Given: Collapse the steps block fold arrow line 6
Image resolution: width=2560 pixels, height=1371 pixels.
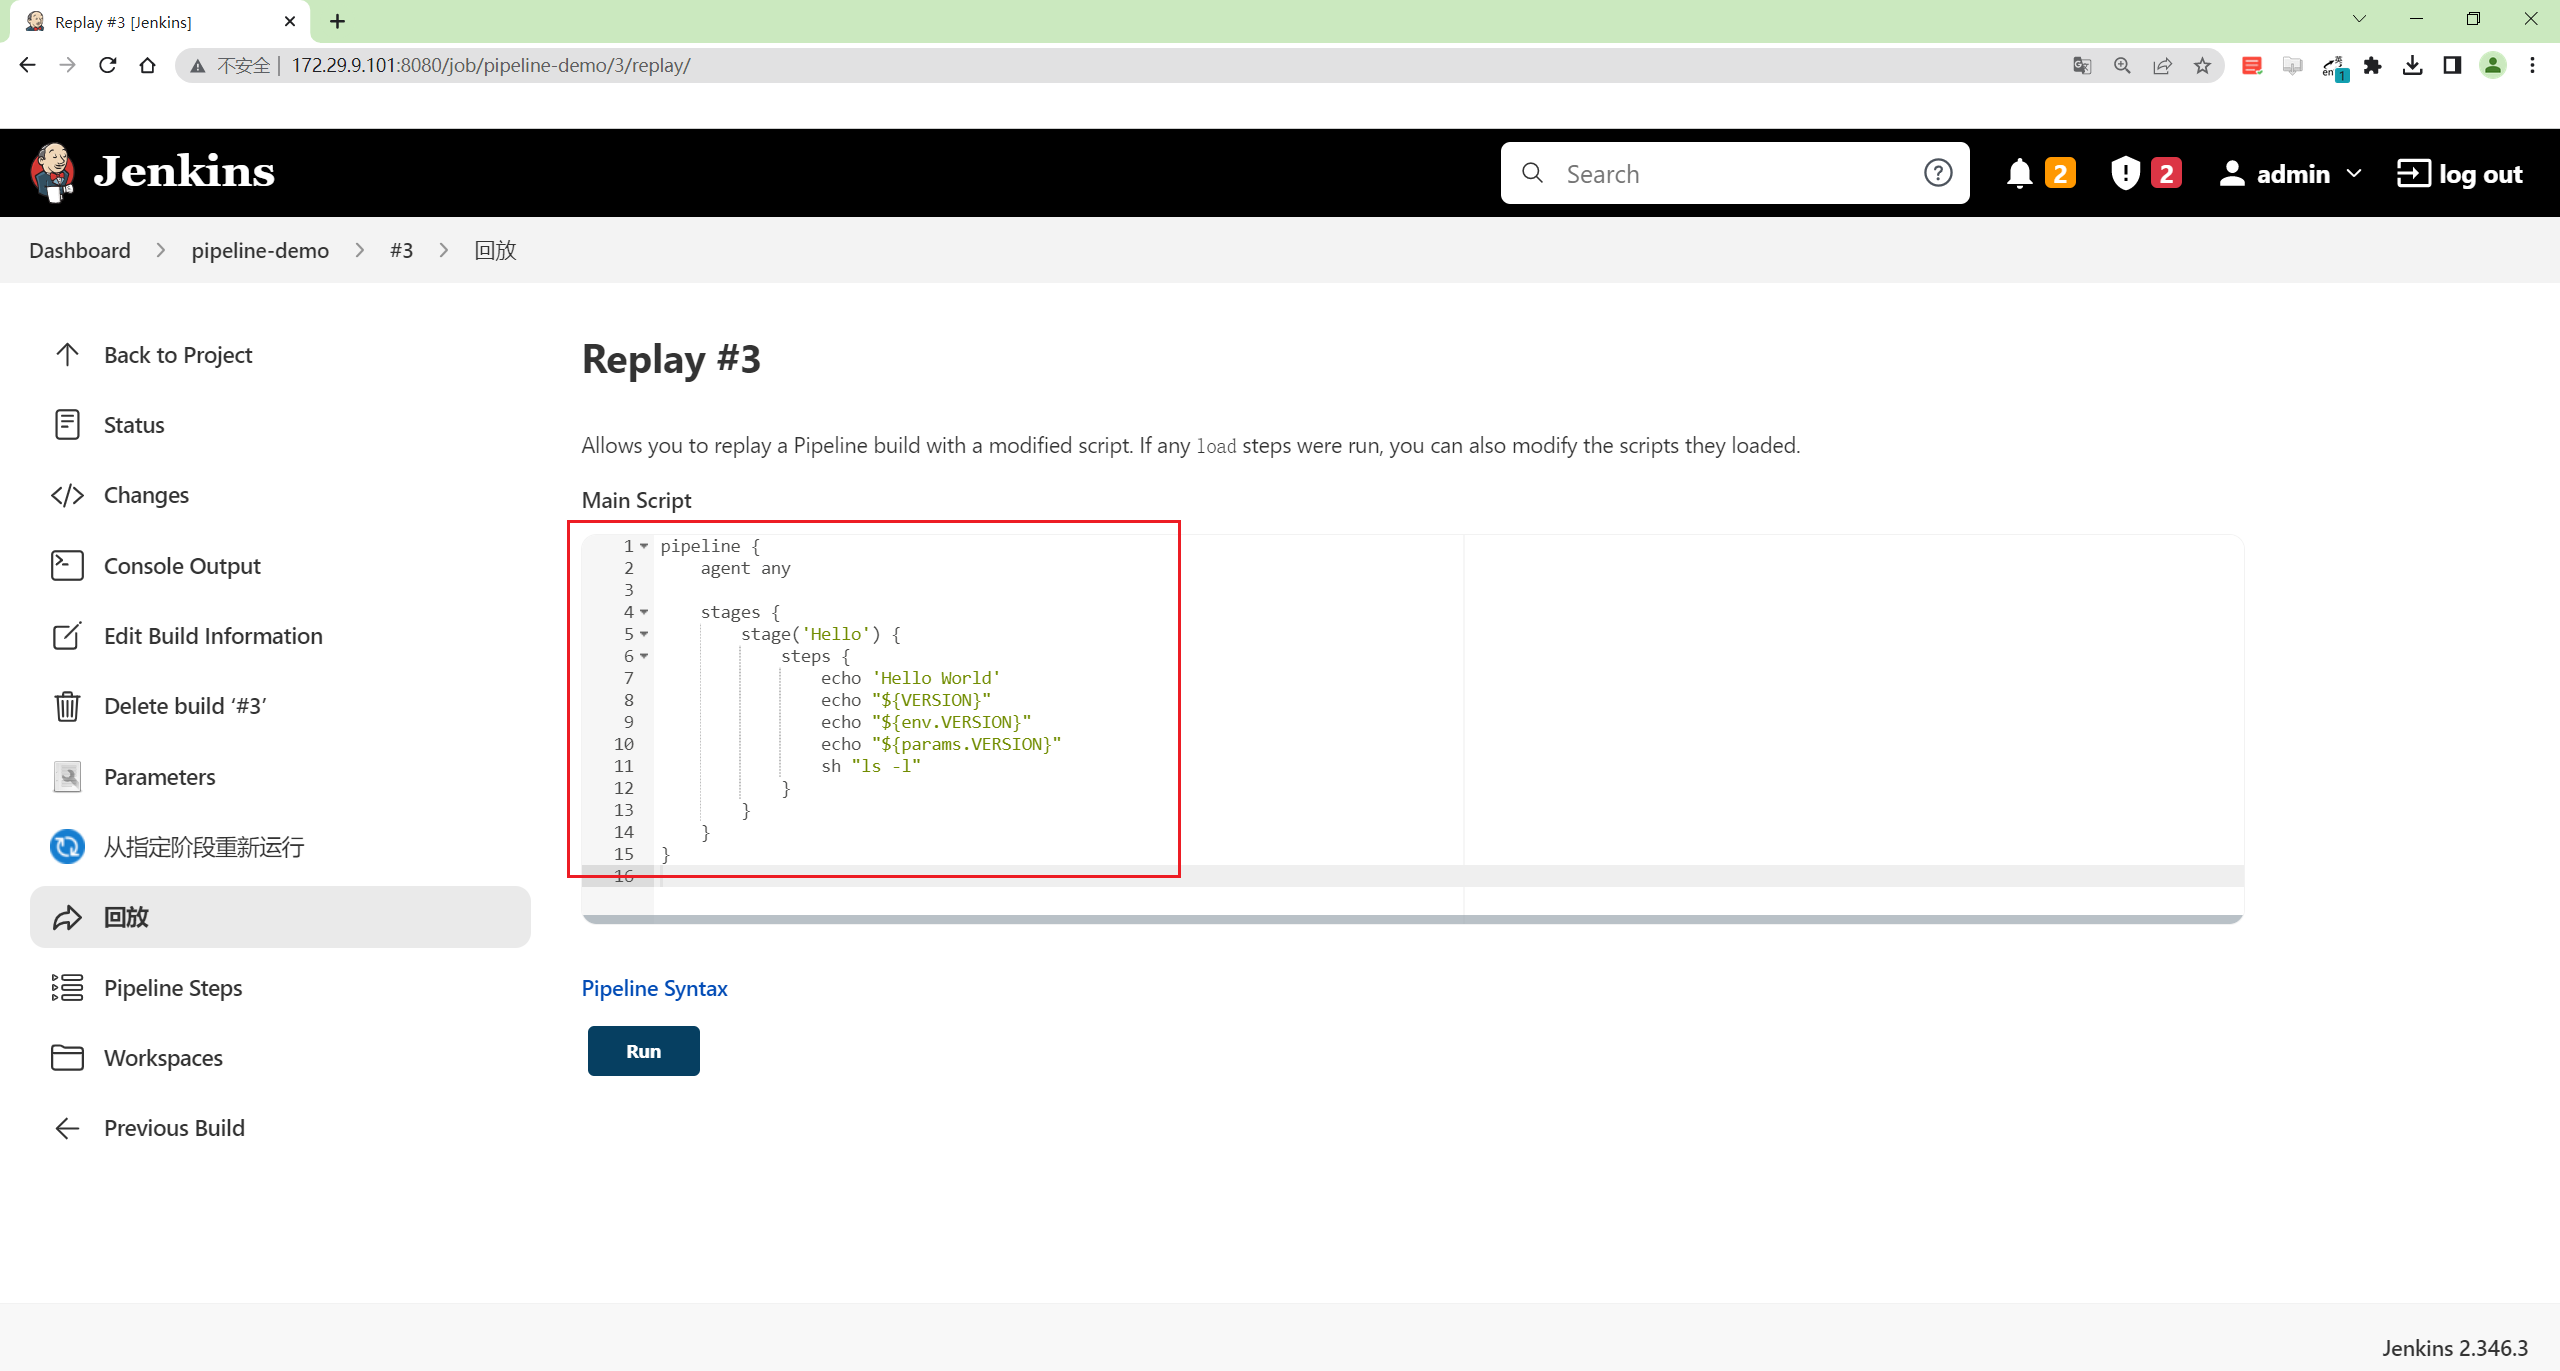Looking at the screenshot, I should pyautogui.click(x=644, y=656).
